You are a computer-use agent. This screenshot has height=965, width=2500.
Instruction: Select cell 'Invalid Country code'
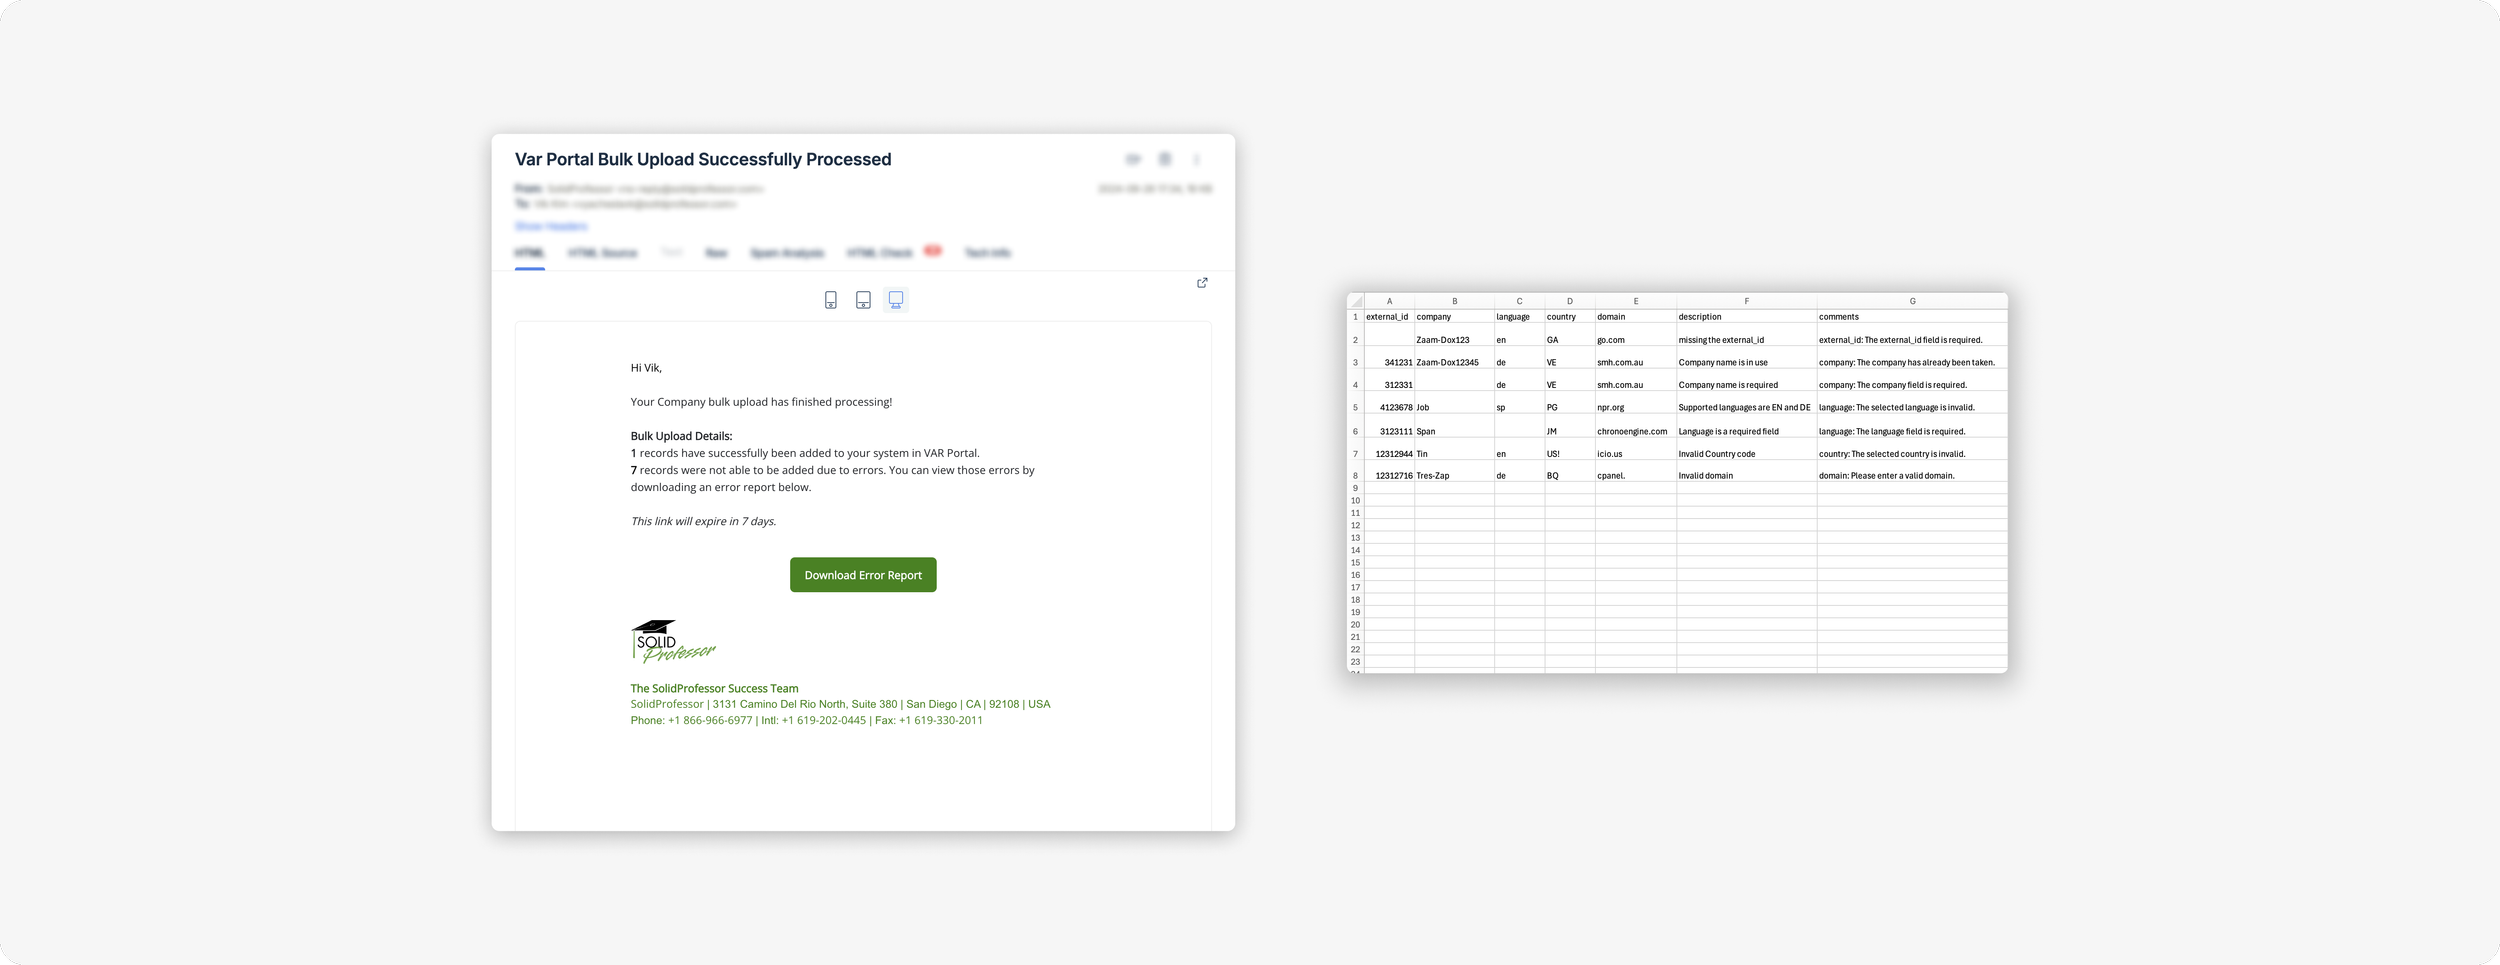[x=1747, y=450]
